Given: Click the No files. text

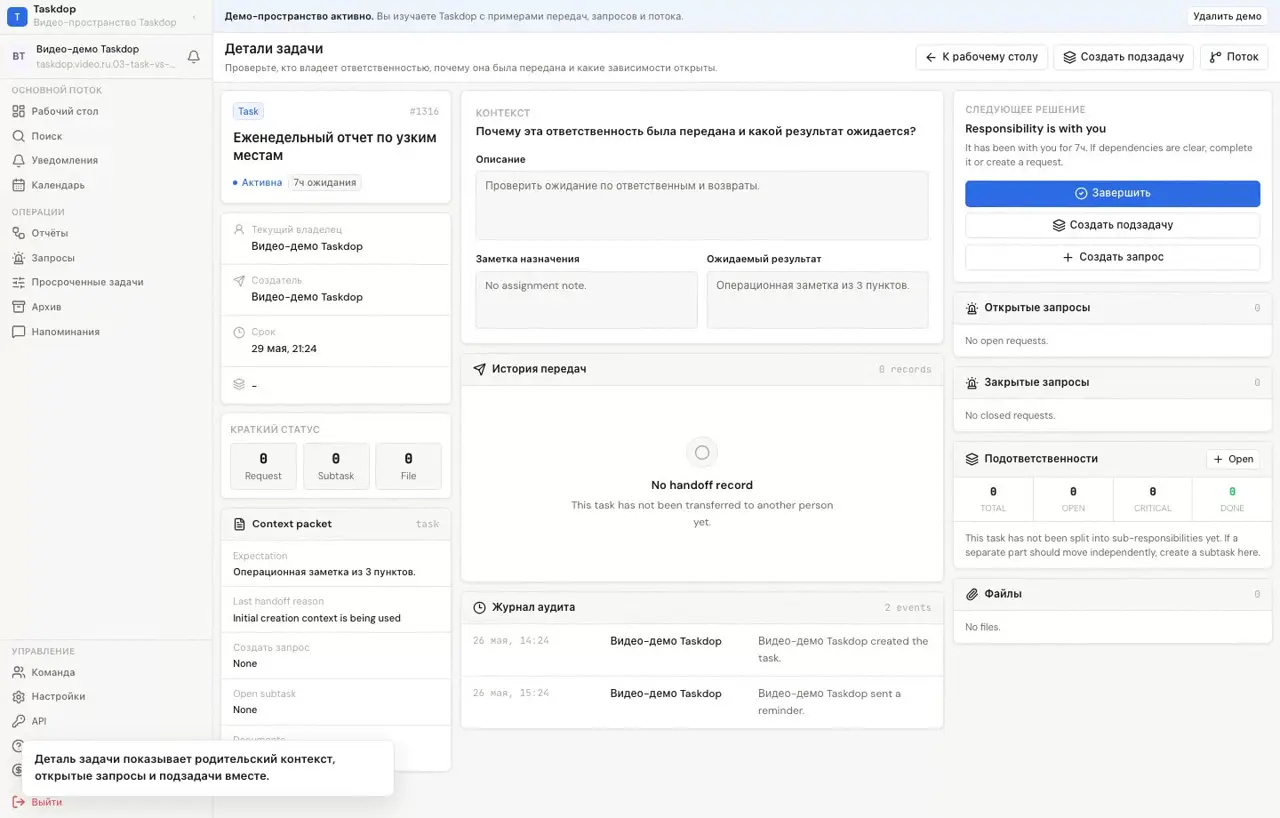Looking at the screenshot, I should click(x=983, y=627).
